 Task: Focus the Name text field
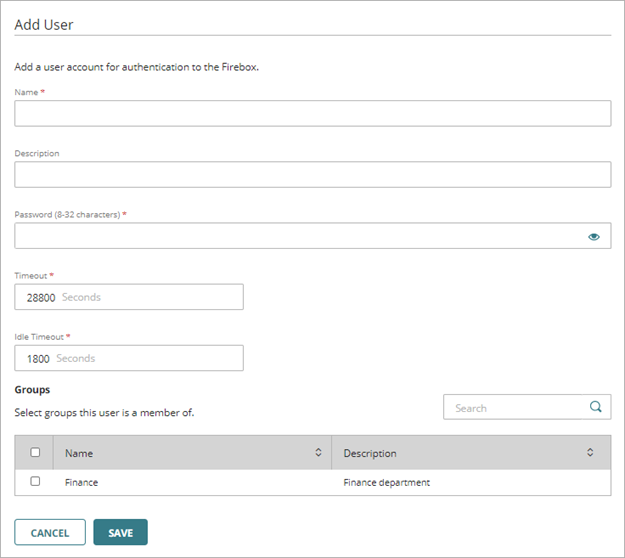312,113
